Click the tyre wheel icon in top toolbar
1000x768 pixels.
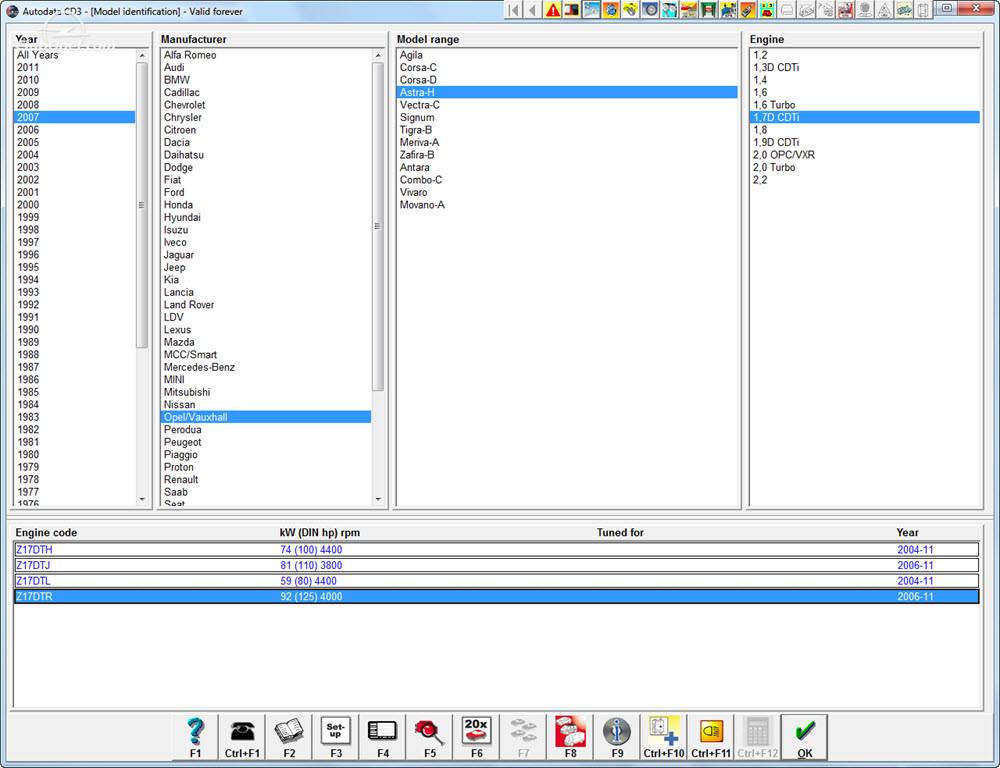click(650, 10)
